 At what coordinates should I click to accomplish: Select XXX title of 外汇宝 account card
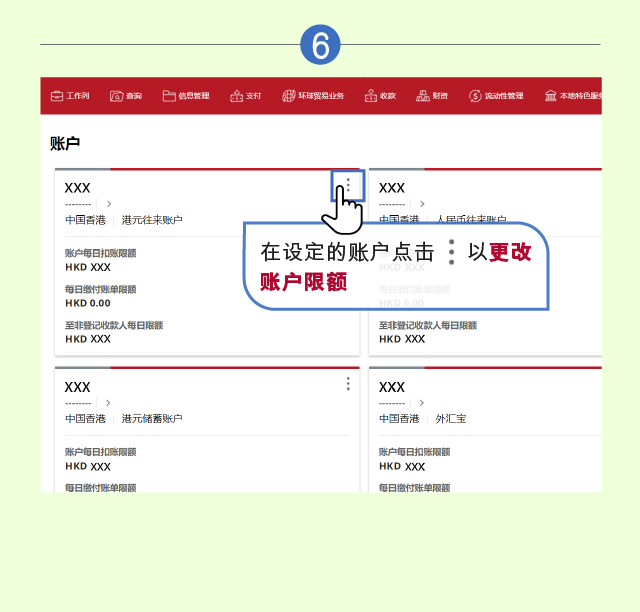tap(391, 387)
